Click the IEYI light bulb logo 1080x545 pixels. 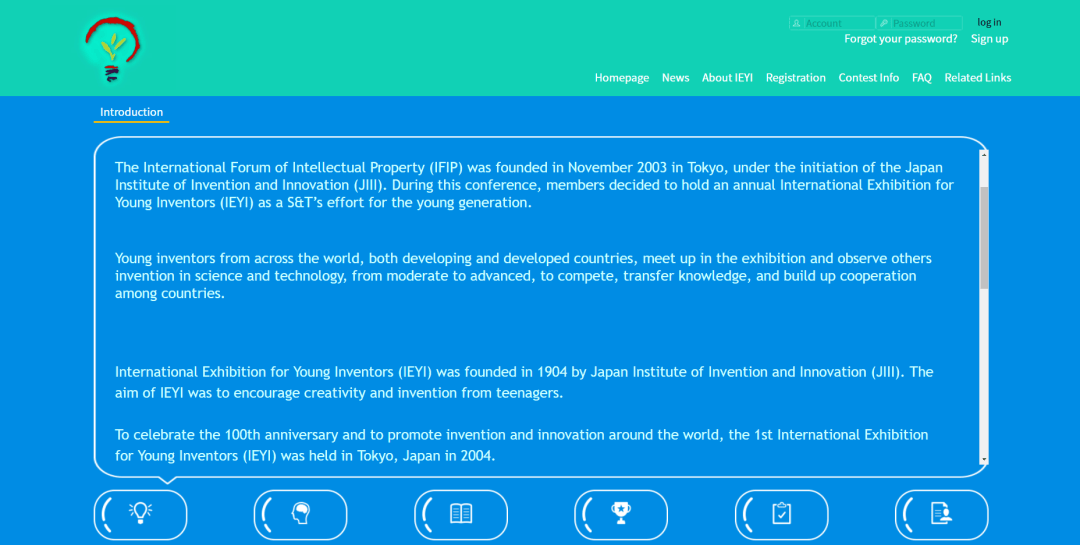(x=112, y=48)
